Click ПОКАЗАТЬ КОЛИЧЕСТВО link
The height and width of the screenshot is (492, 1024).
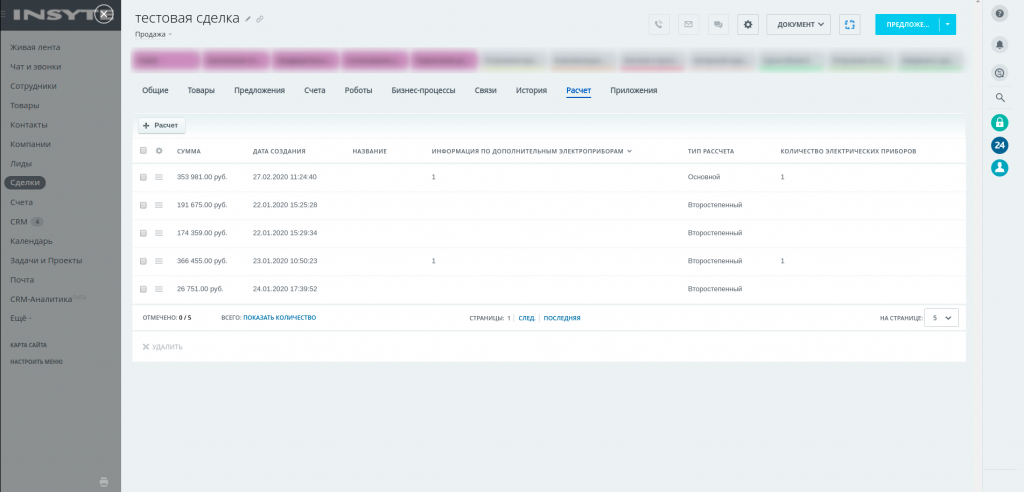pos(280,318)
